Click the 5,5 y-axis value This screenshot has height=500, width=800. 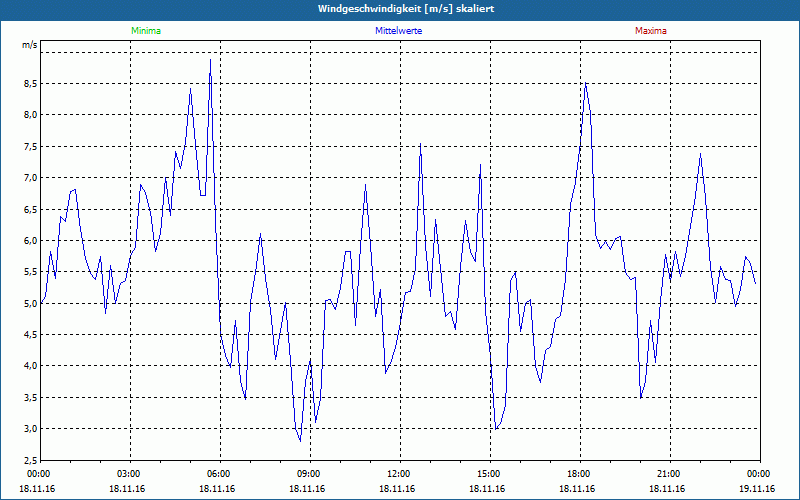[31, 272]
